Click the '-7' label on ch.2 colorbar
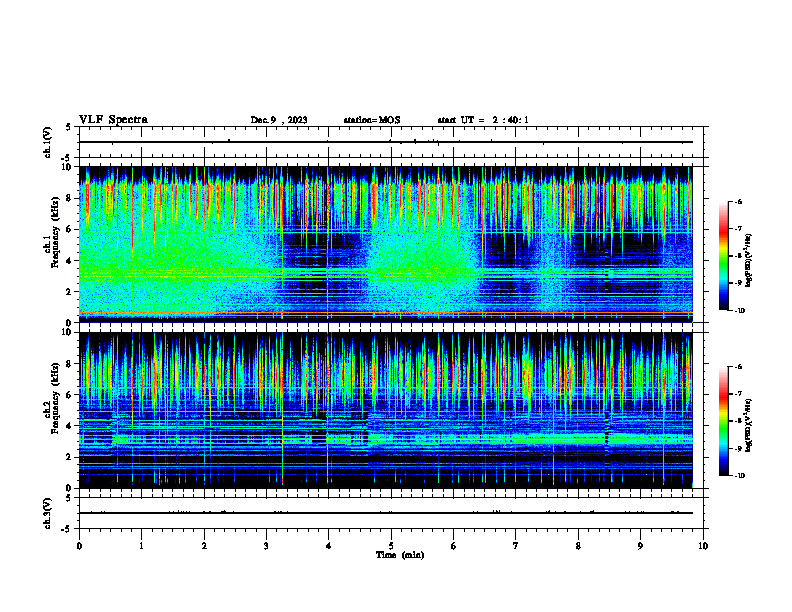The width and height of the screenshot is (792, 612). pyautogui.click(x=738, y=394)
